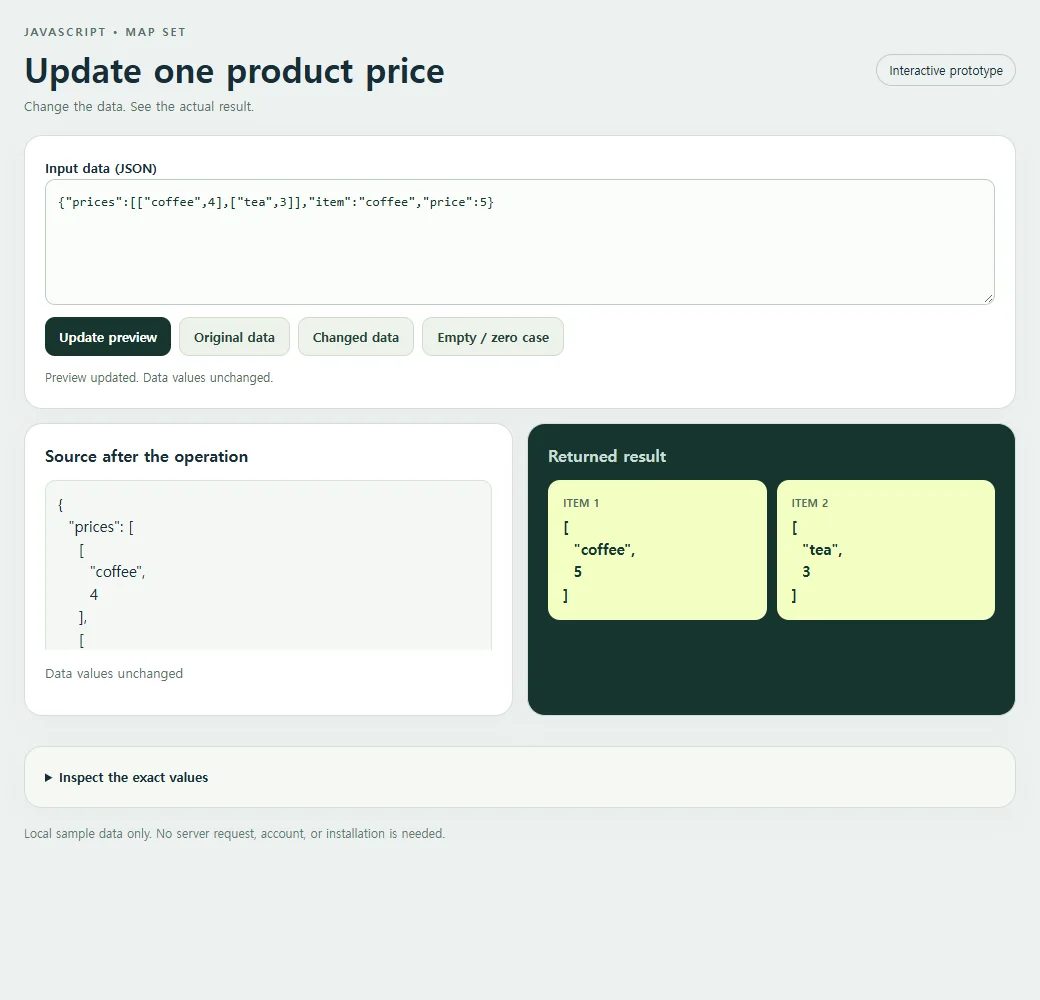The width and height of the screenshot is (1040, 1000).
Task: Click the Interactive prototype badge
Action: pos(945,70)
